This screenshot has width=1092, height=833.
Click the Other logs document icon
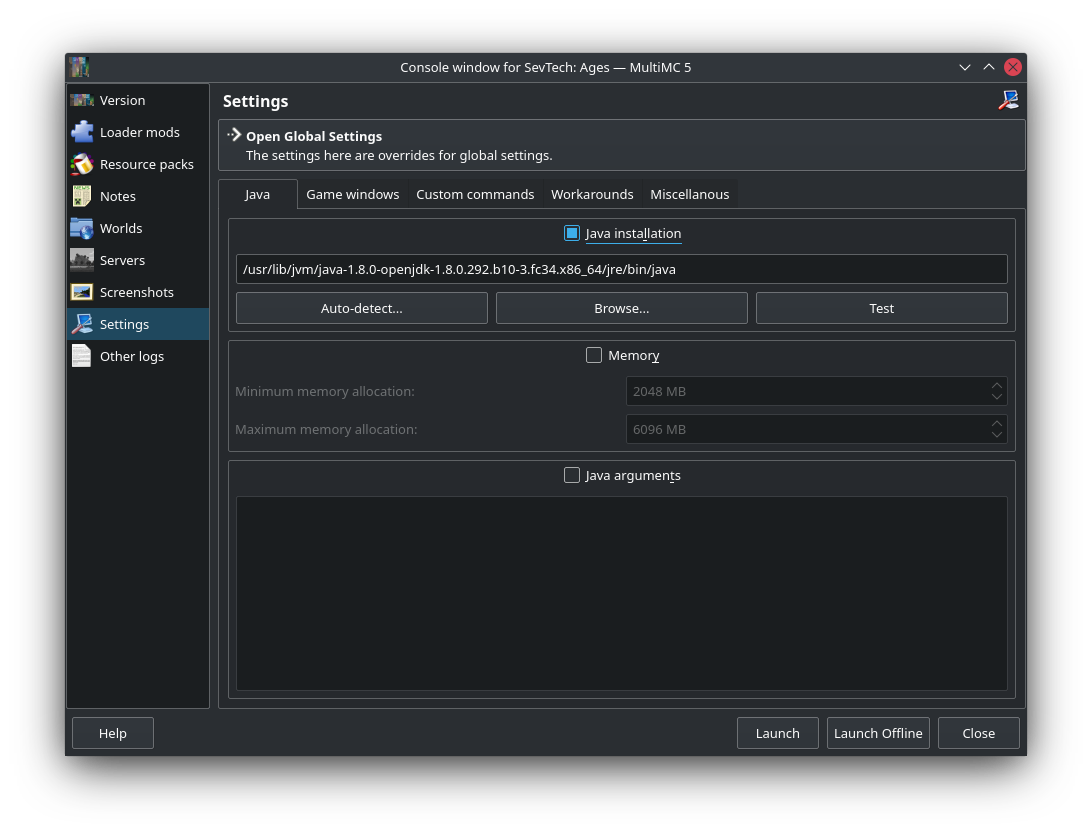81,357
